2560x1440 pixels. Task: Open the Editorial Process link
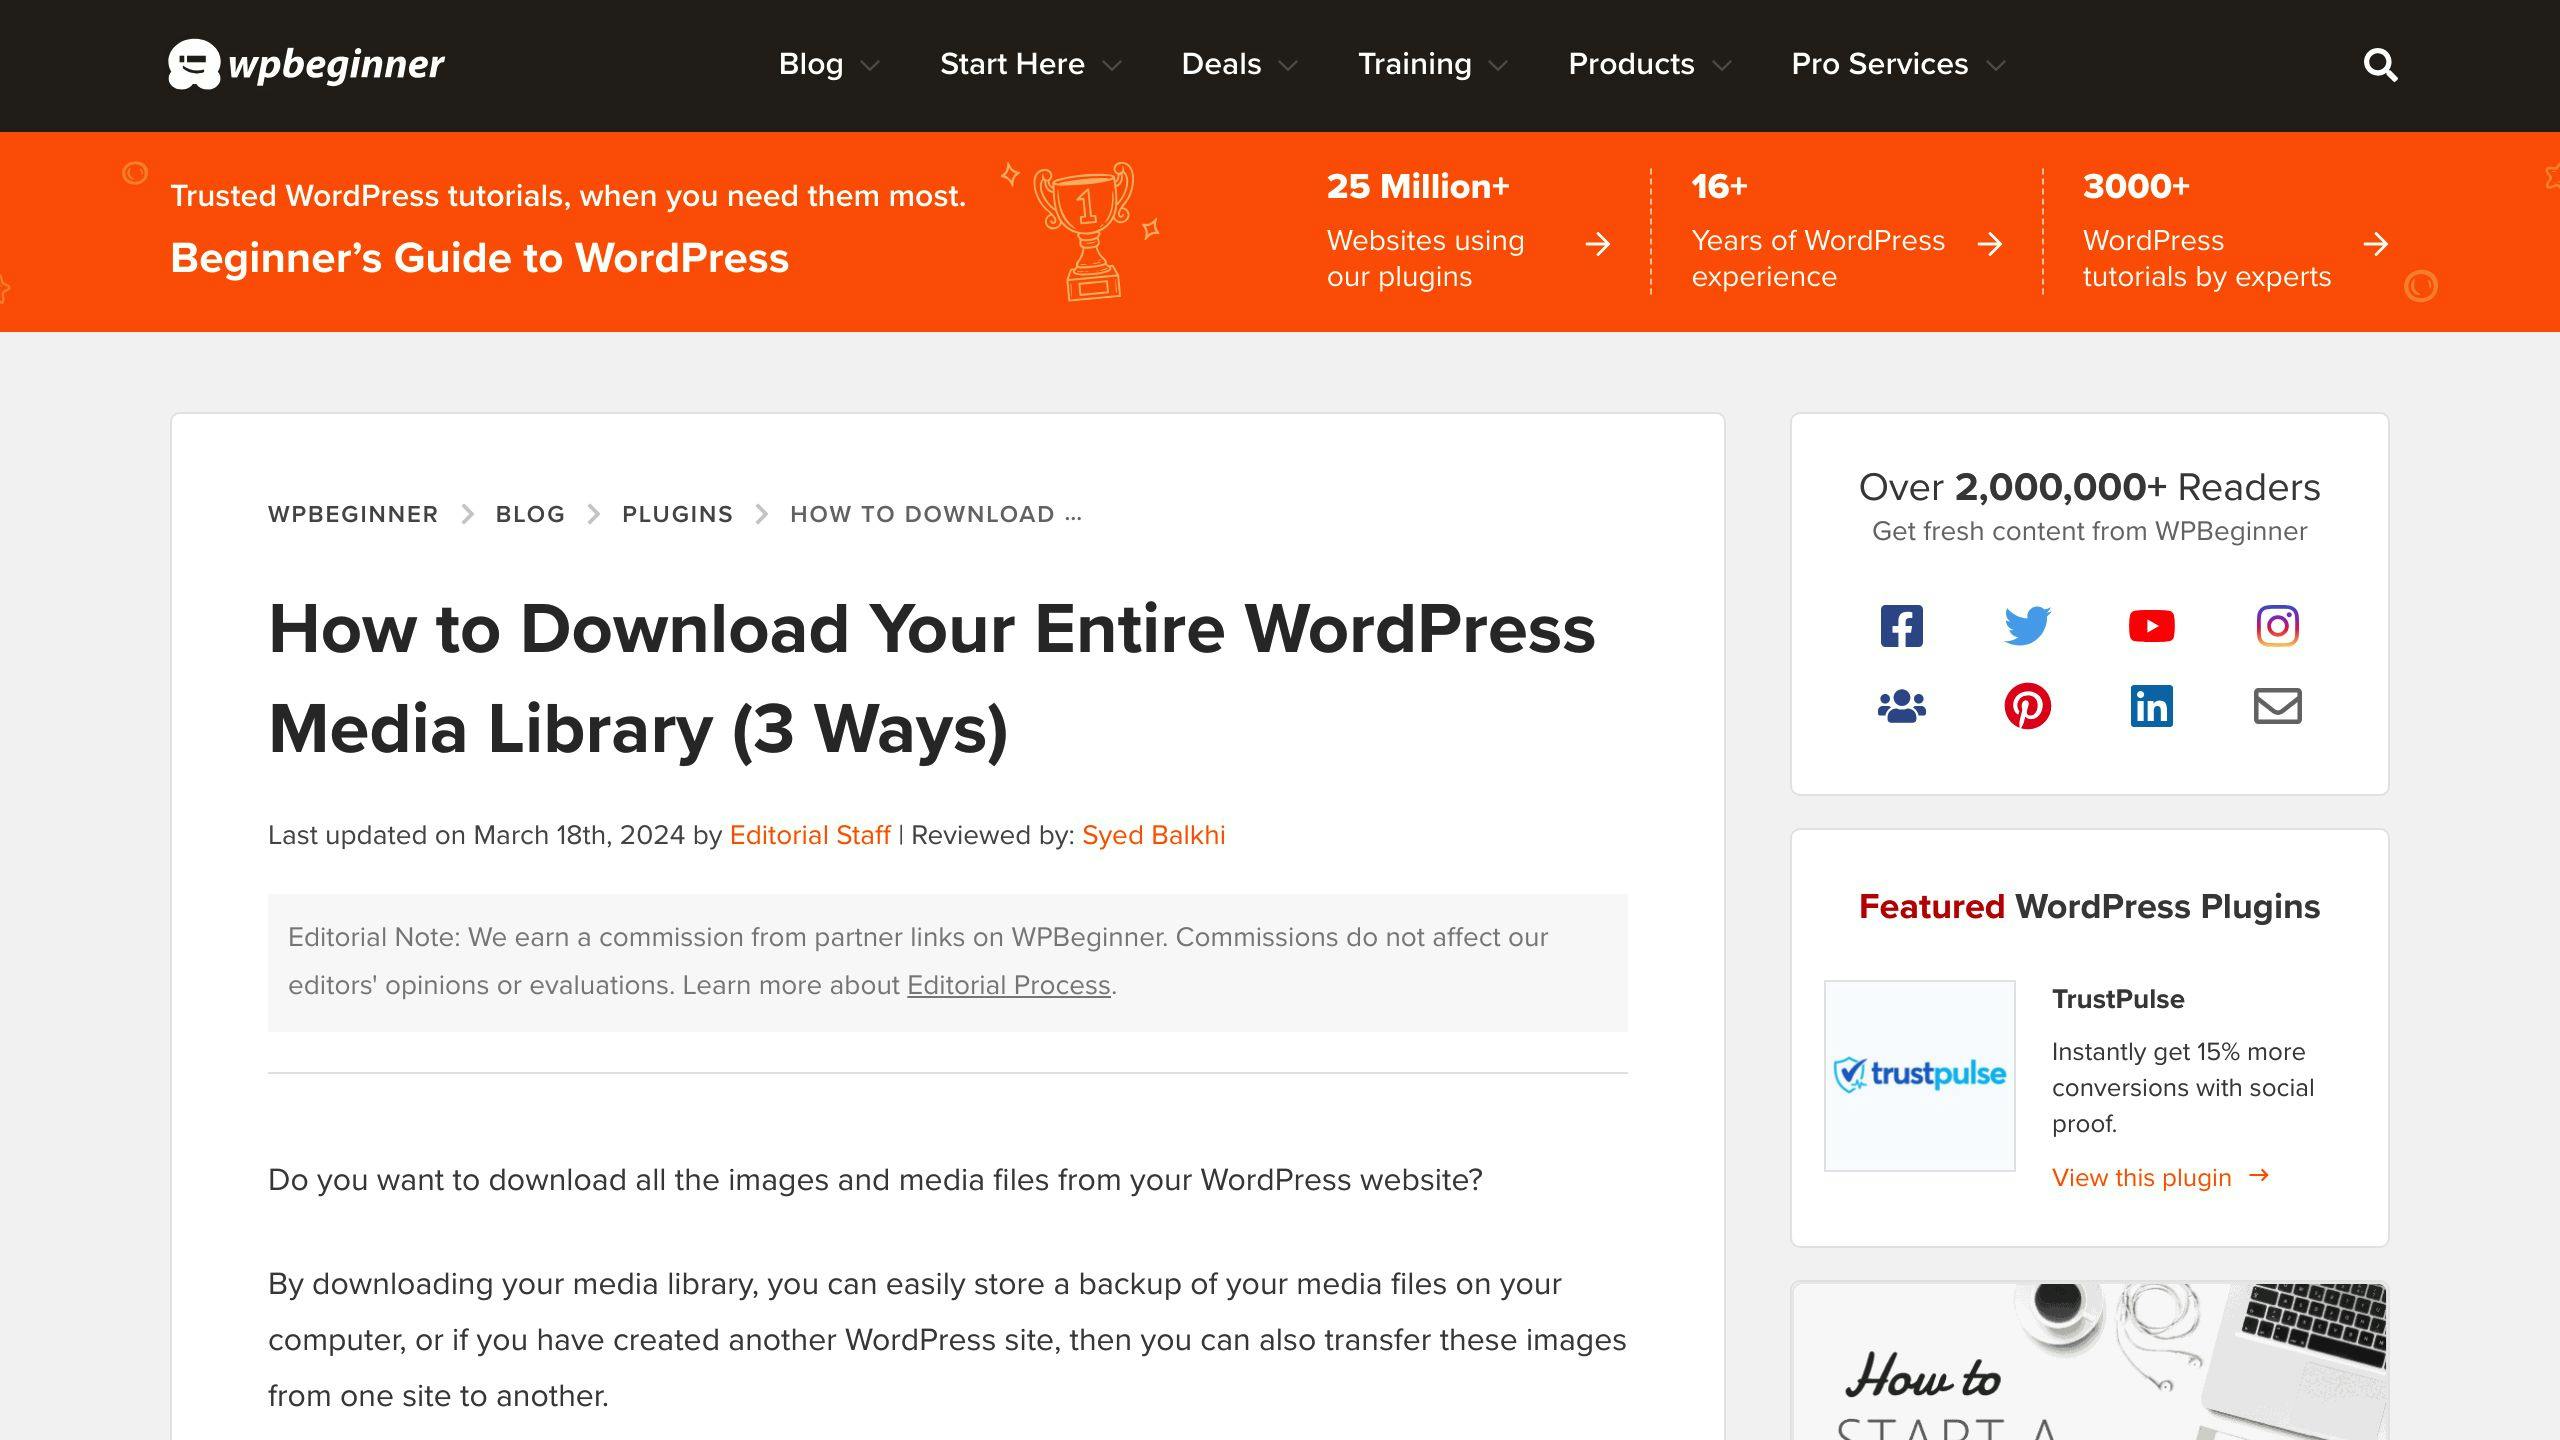[x=1008, y=984]
